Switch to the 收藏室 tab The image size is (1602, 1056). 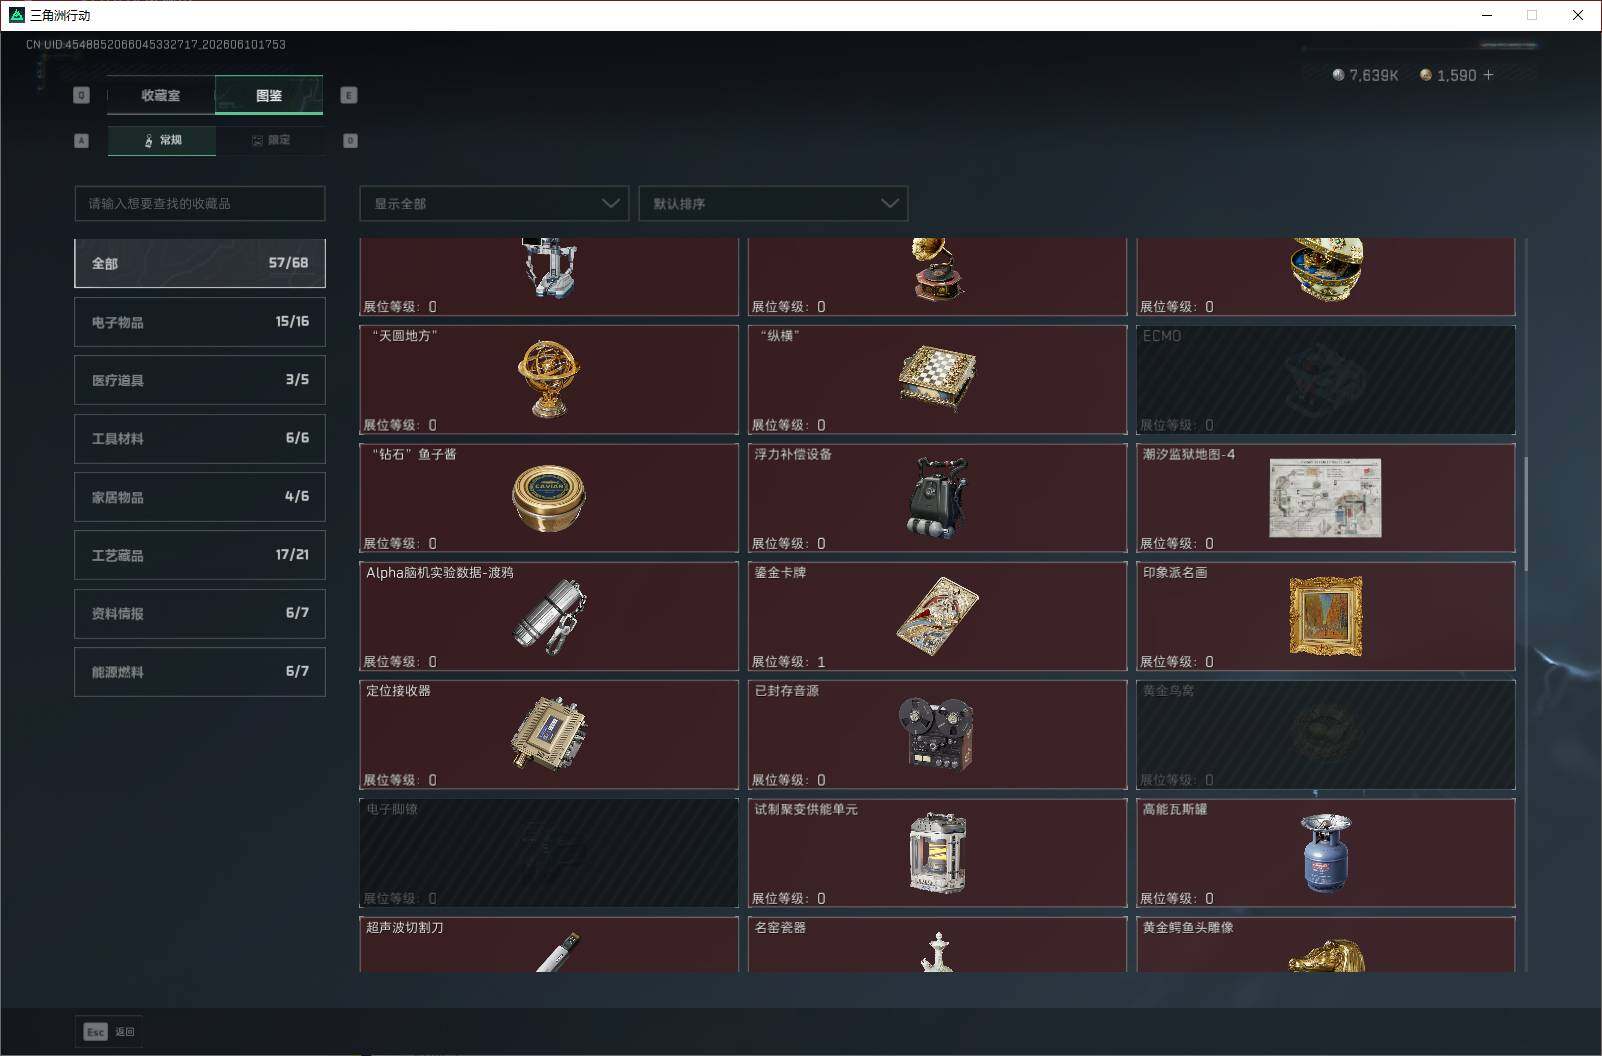point(161,95)
